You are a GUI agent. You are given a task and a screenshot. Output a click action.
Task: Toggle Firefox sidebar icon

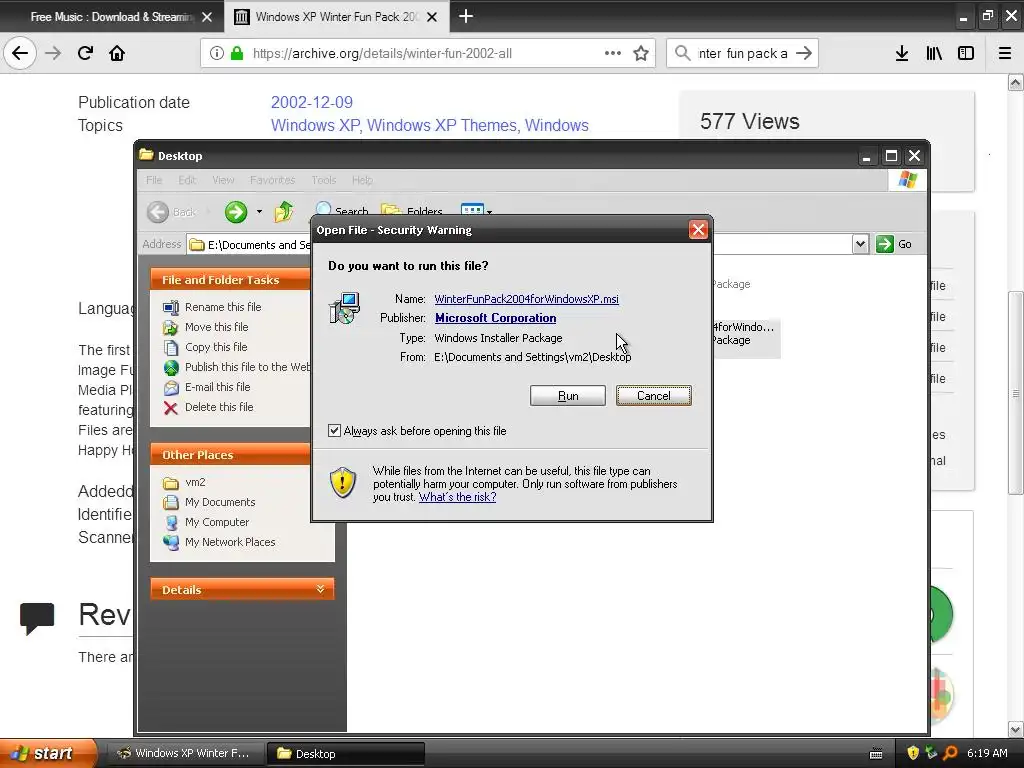tap(966, 53)
